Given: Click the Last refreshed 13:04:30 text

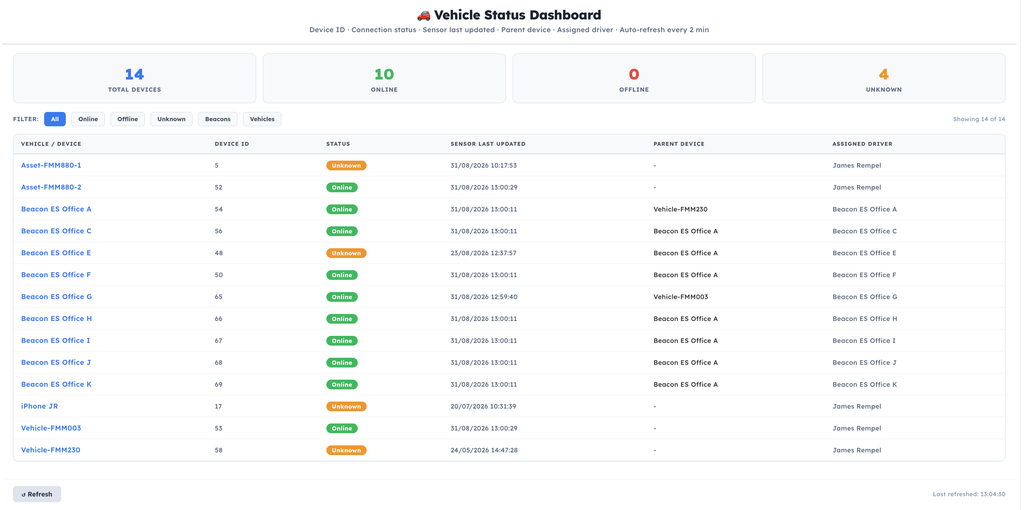Looking at the screenshot, I should click(969, 494).
